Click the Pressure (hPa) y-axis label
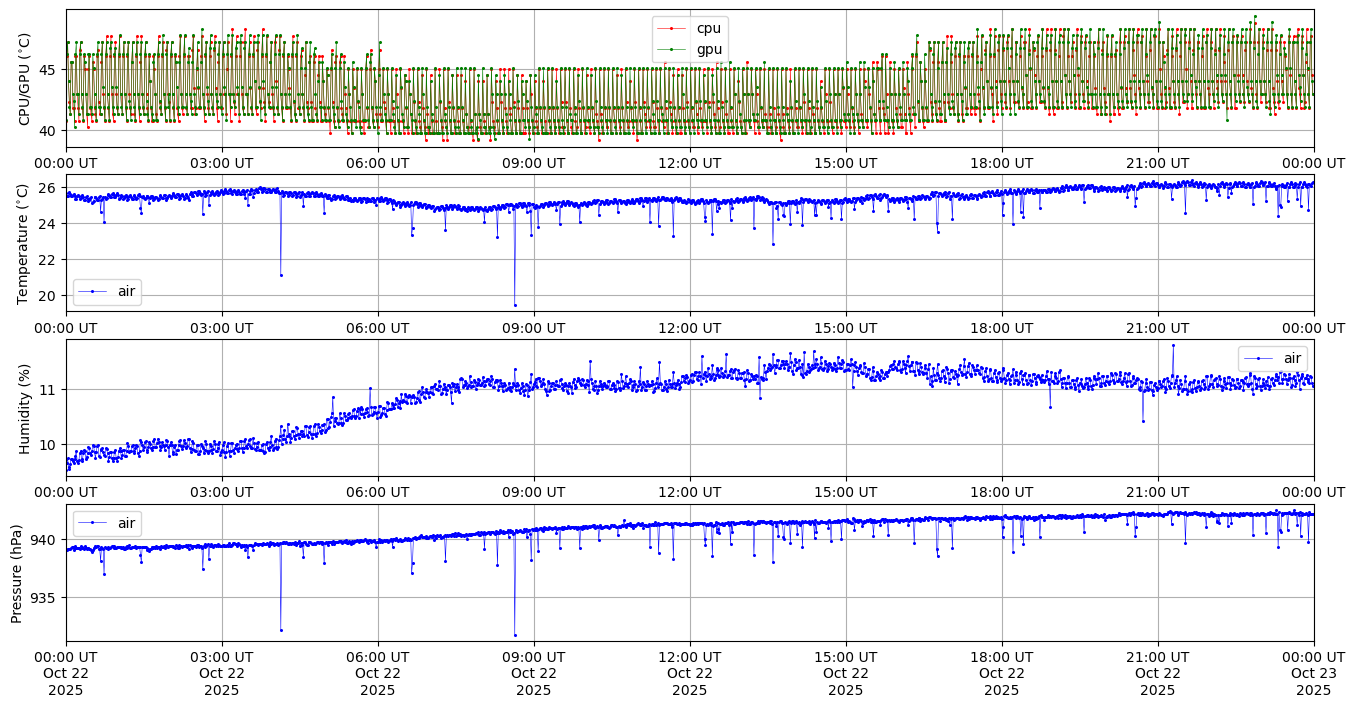Screen dimensions: 1355x707 (x=17, y=573)
